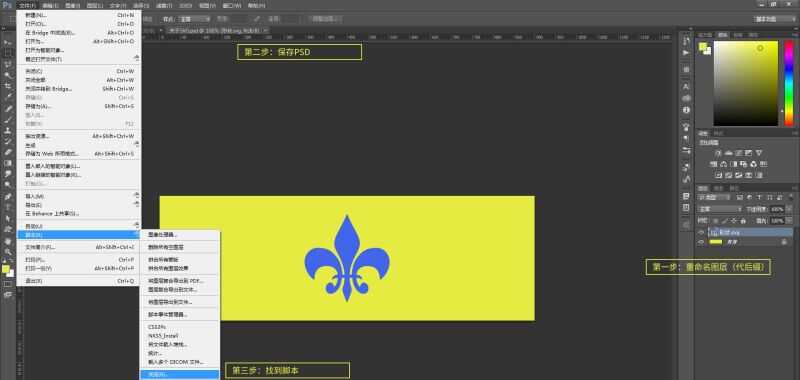Select the Zoom tool near the toolbox bottom

tap(8, 251)
